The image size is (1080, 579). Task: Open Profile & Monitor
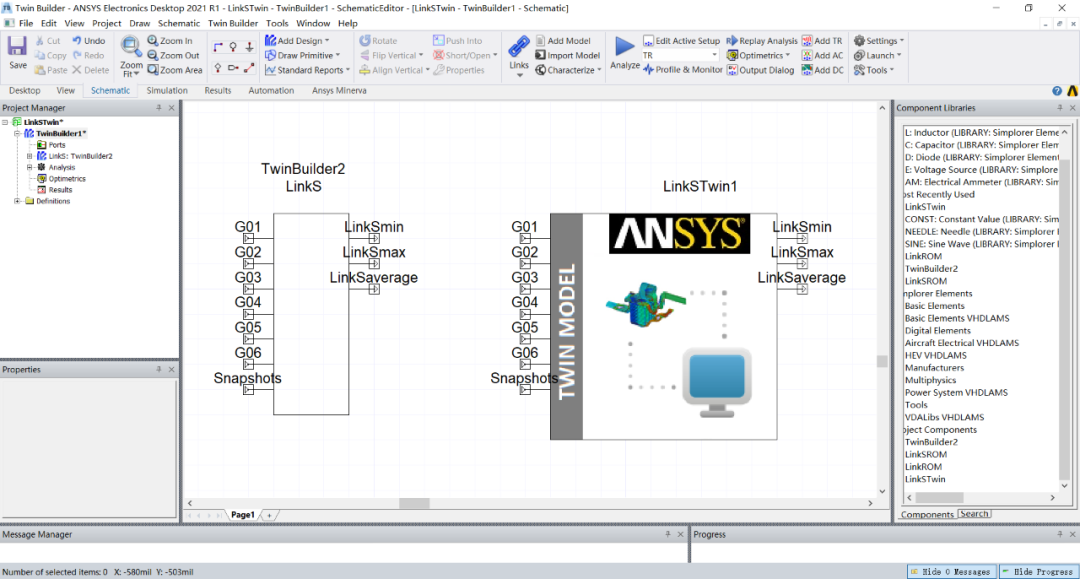coord(683,70)
